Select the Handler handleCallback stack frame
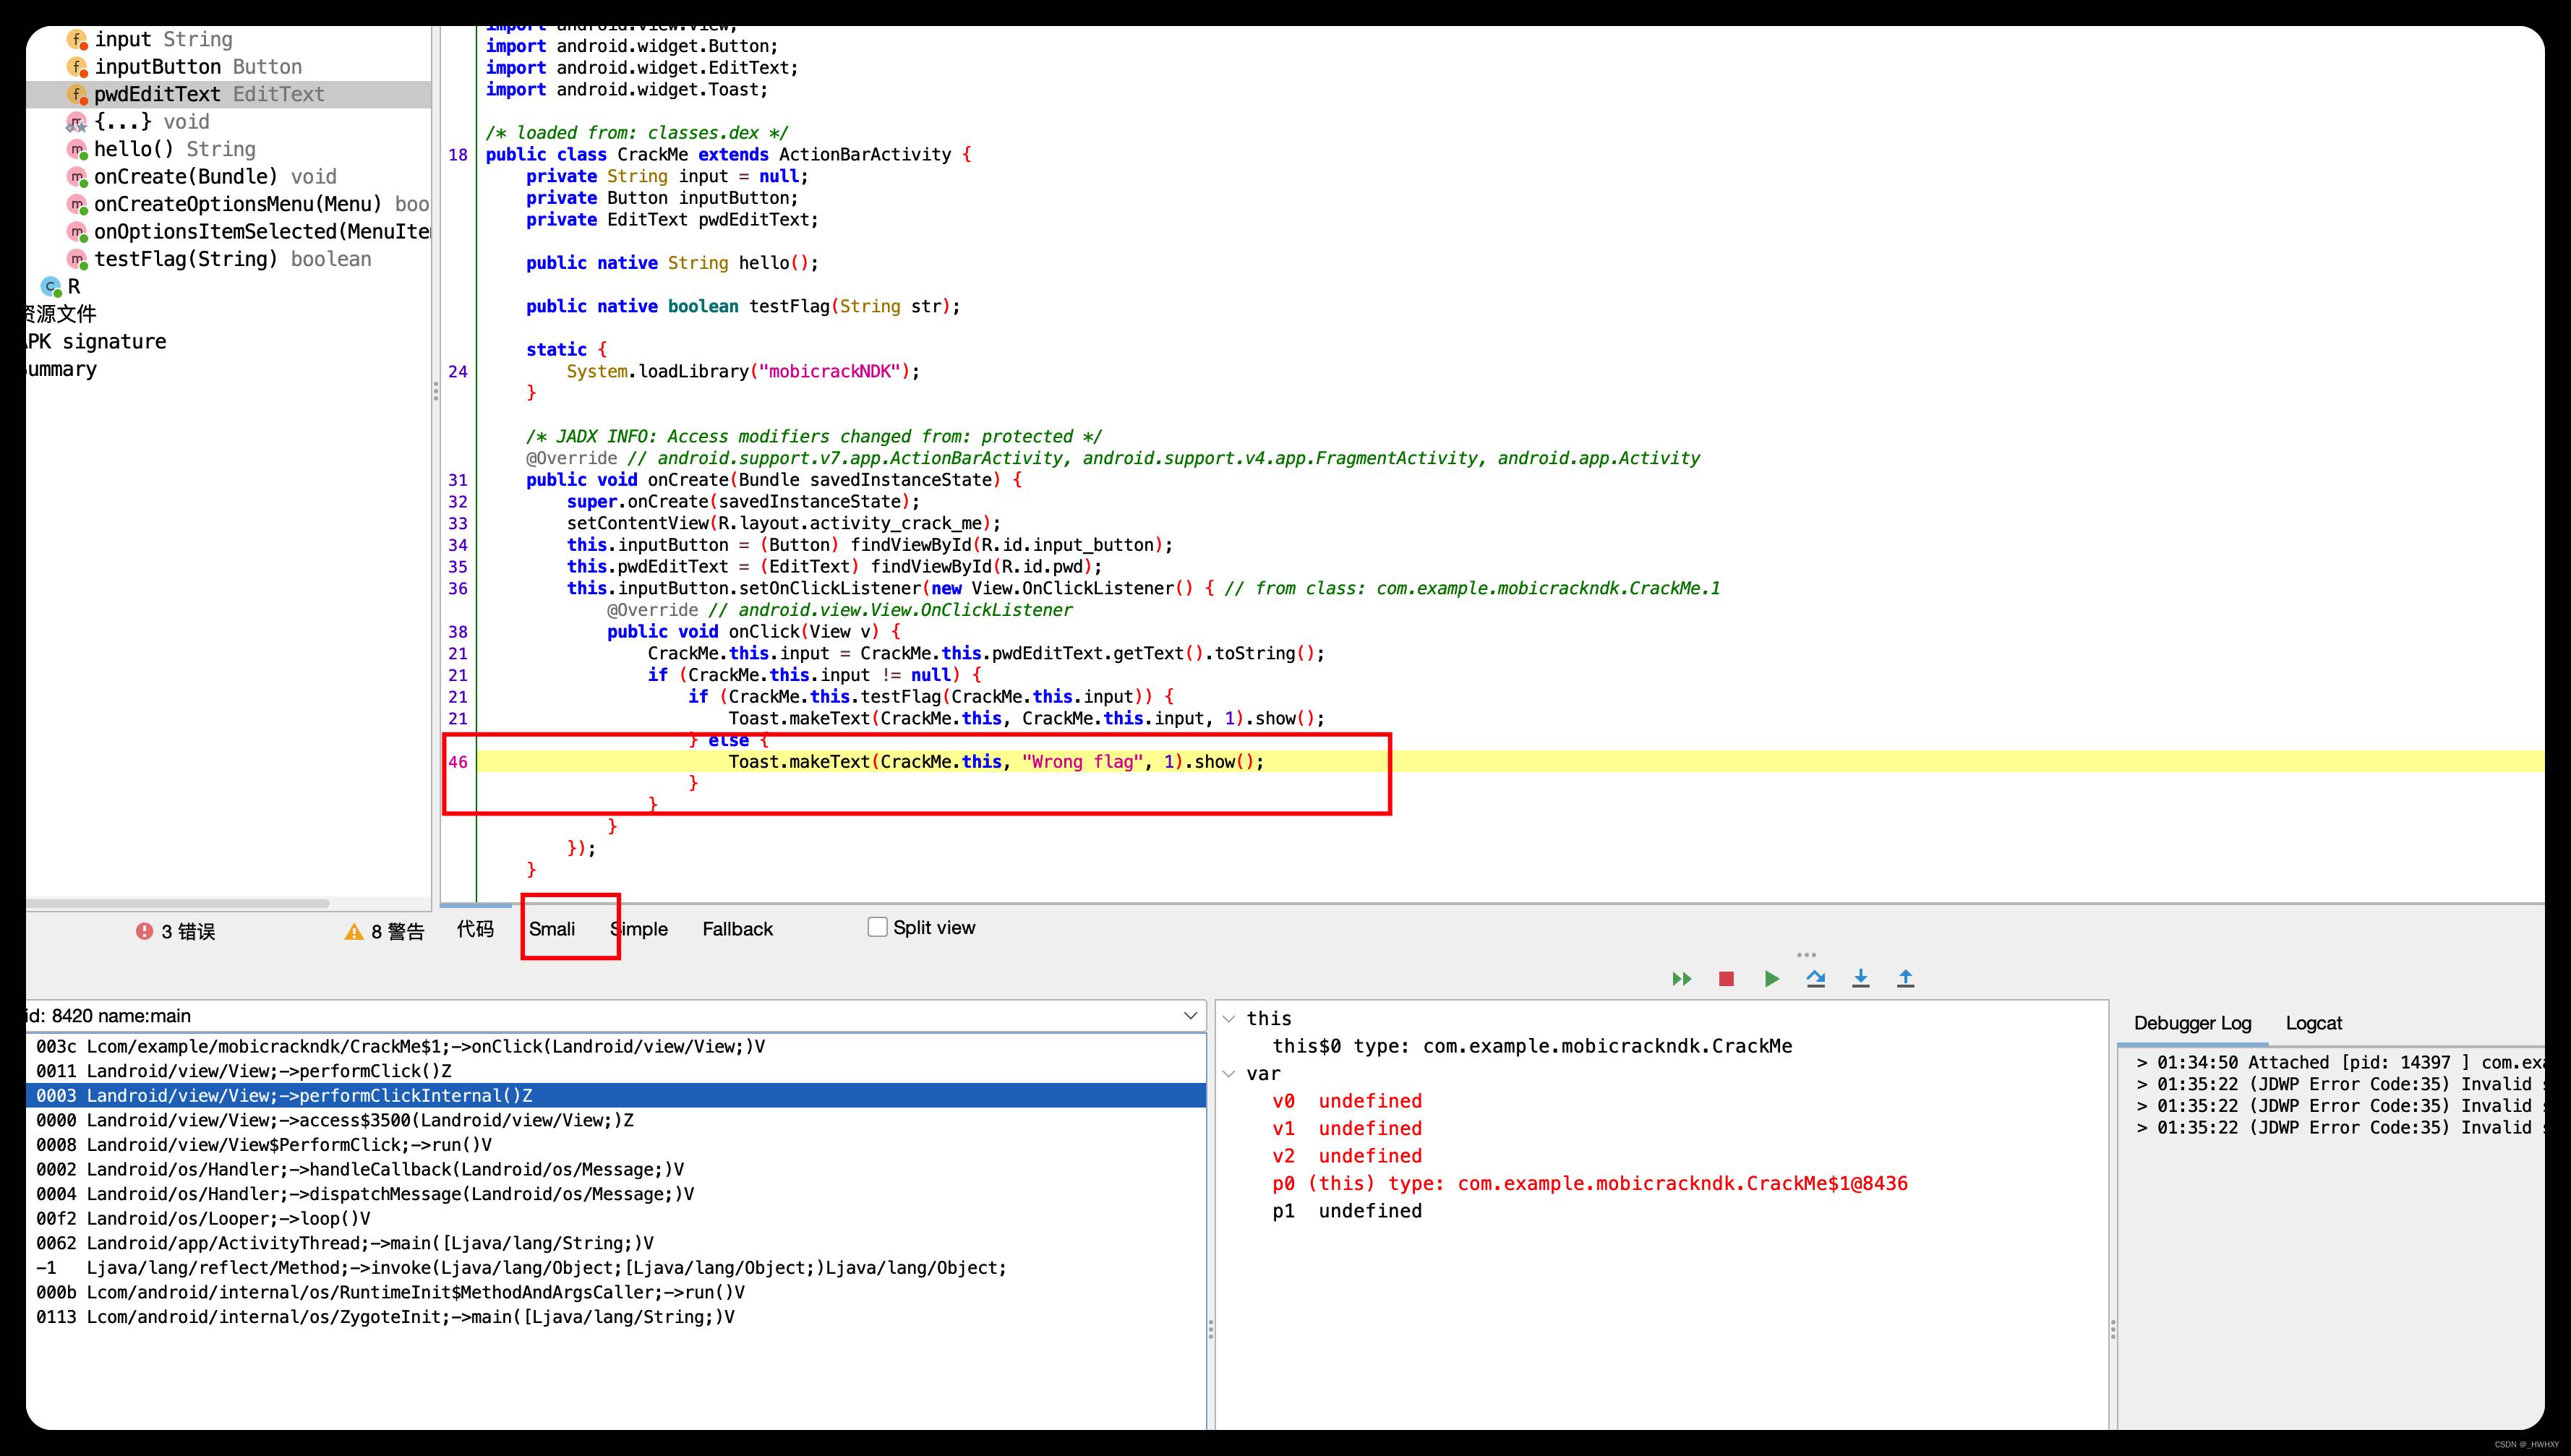The image size is (2571, 1456). tap(616, 1170)
